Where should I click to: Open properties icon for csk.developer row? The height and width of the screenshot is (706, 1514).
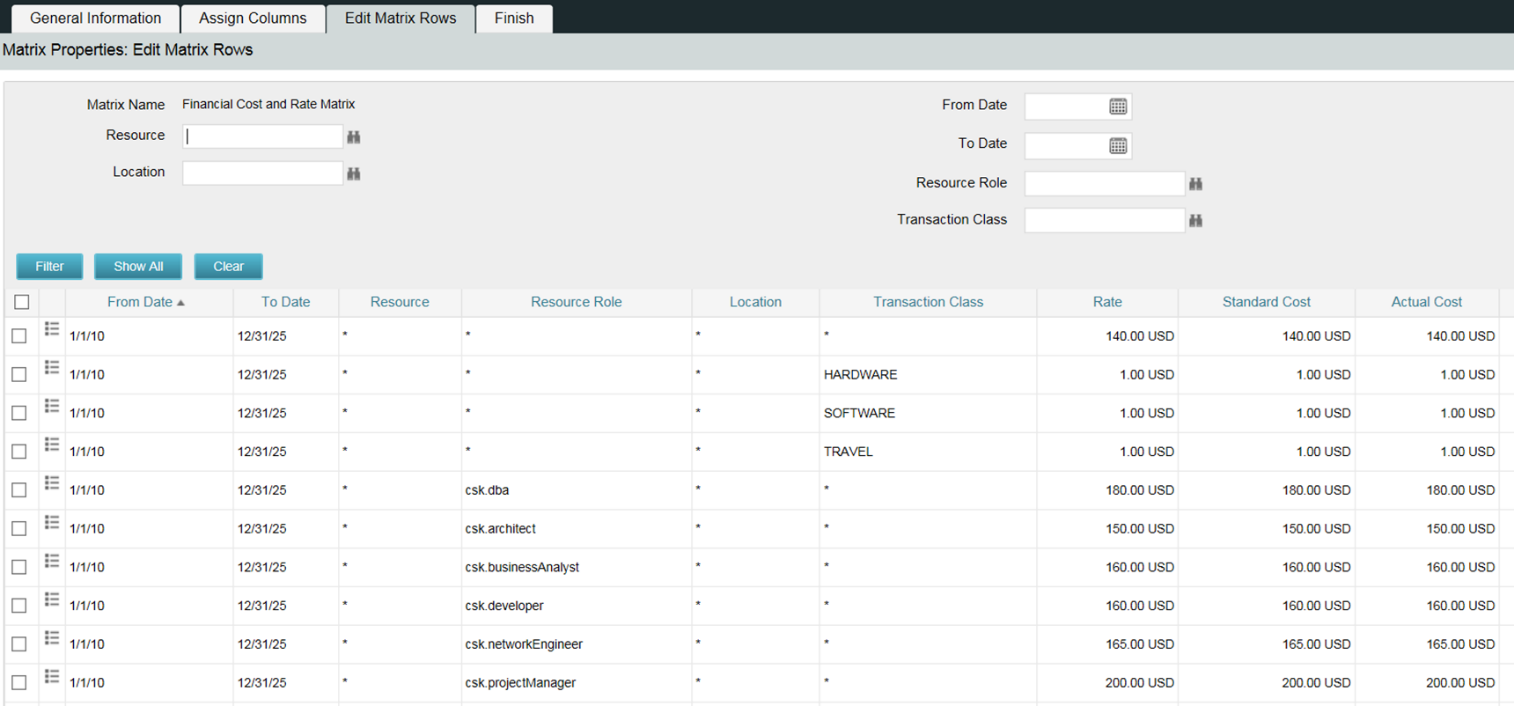point(52,598)
